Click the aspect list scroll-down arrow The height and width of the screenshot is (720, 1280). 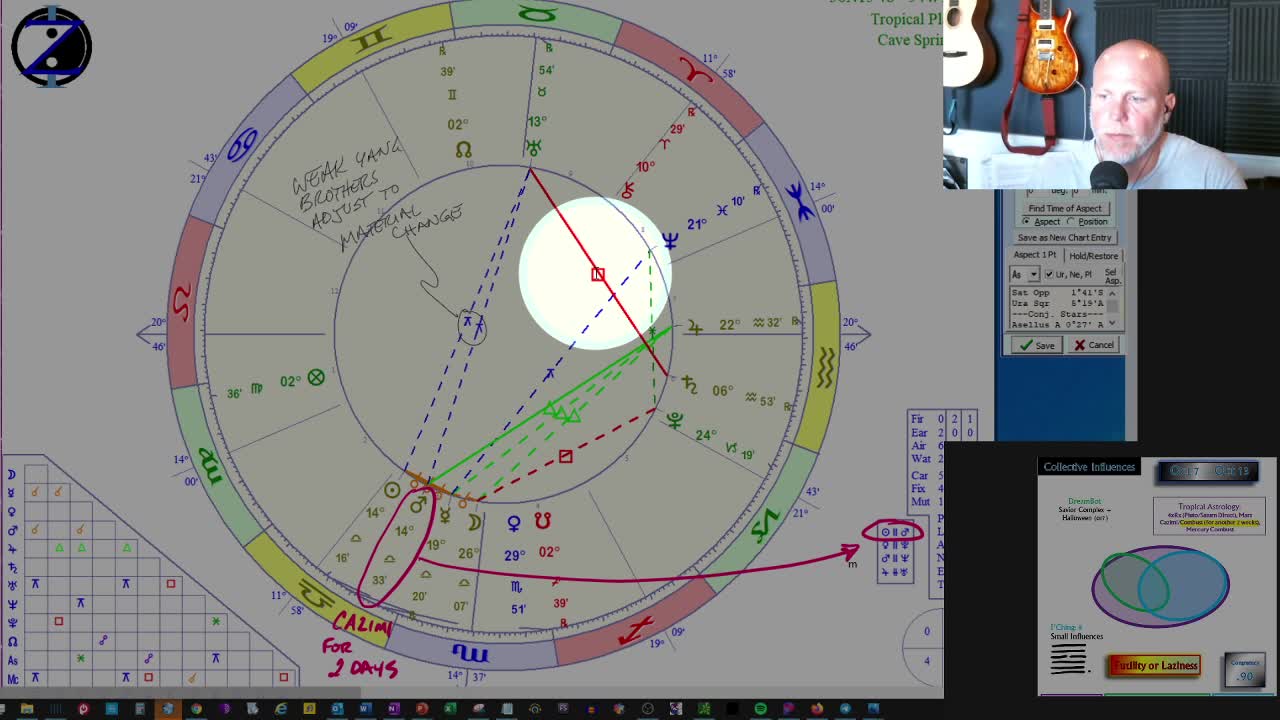(1112, 324)
